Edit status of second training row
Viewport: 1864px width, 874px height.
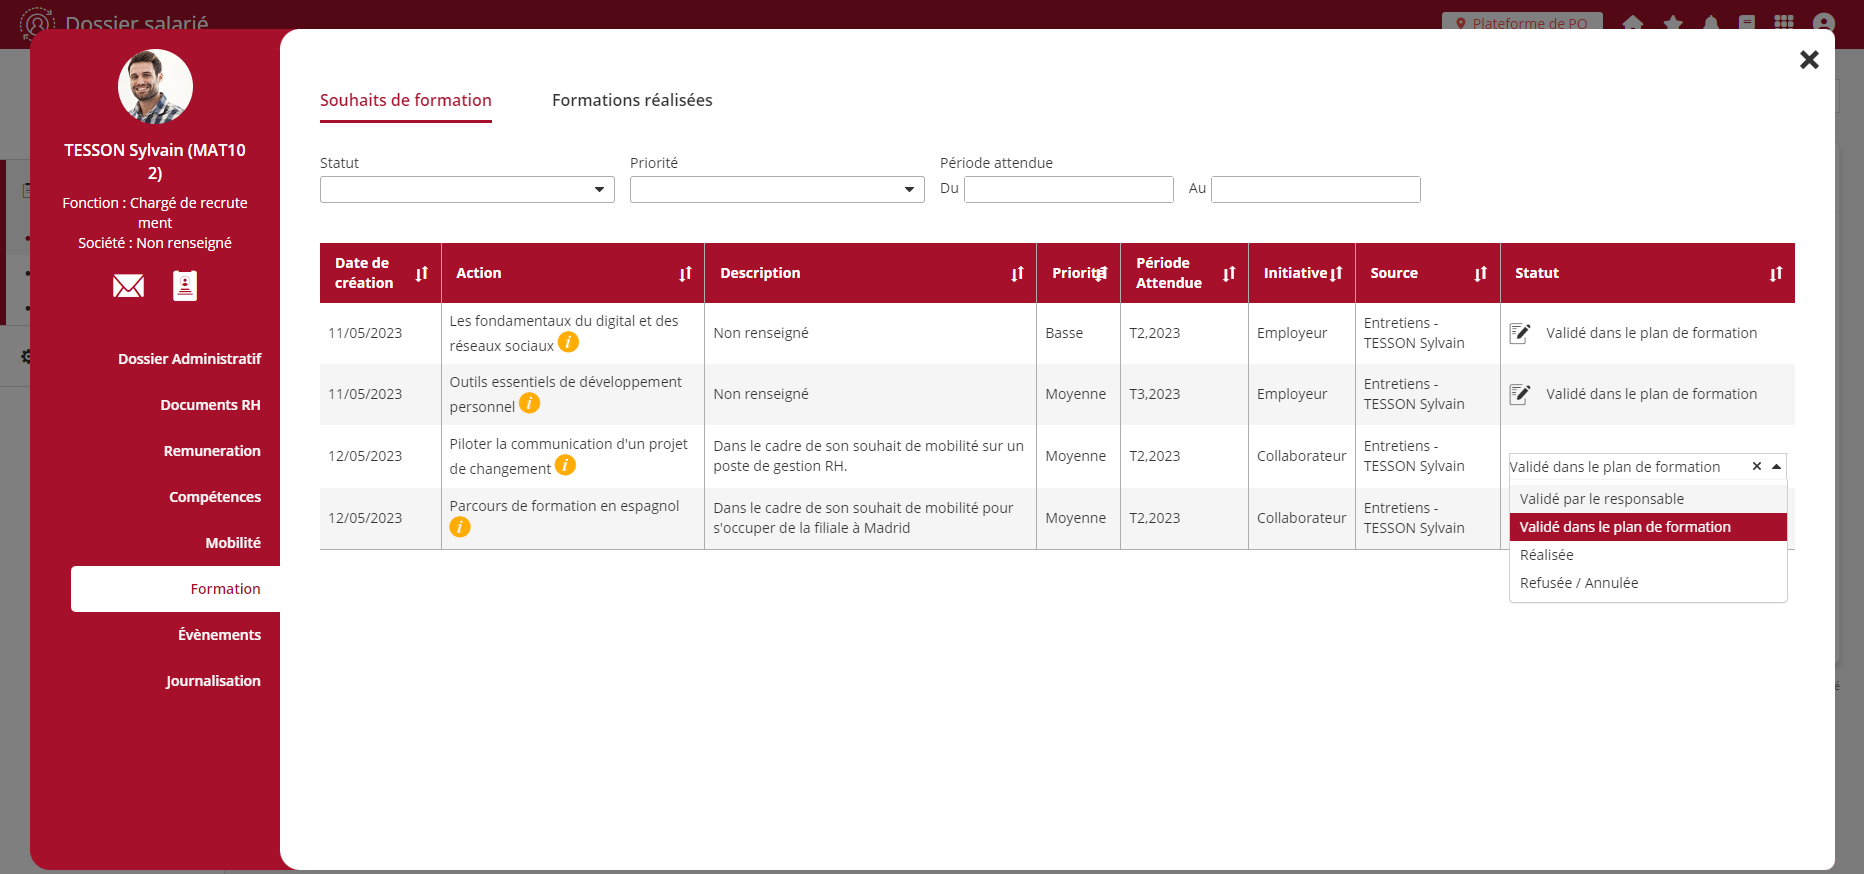coord(1520,394)
